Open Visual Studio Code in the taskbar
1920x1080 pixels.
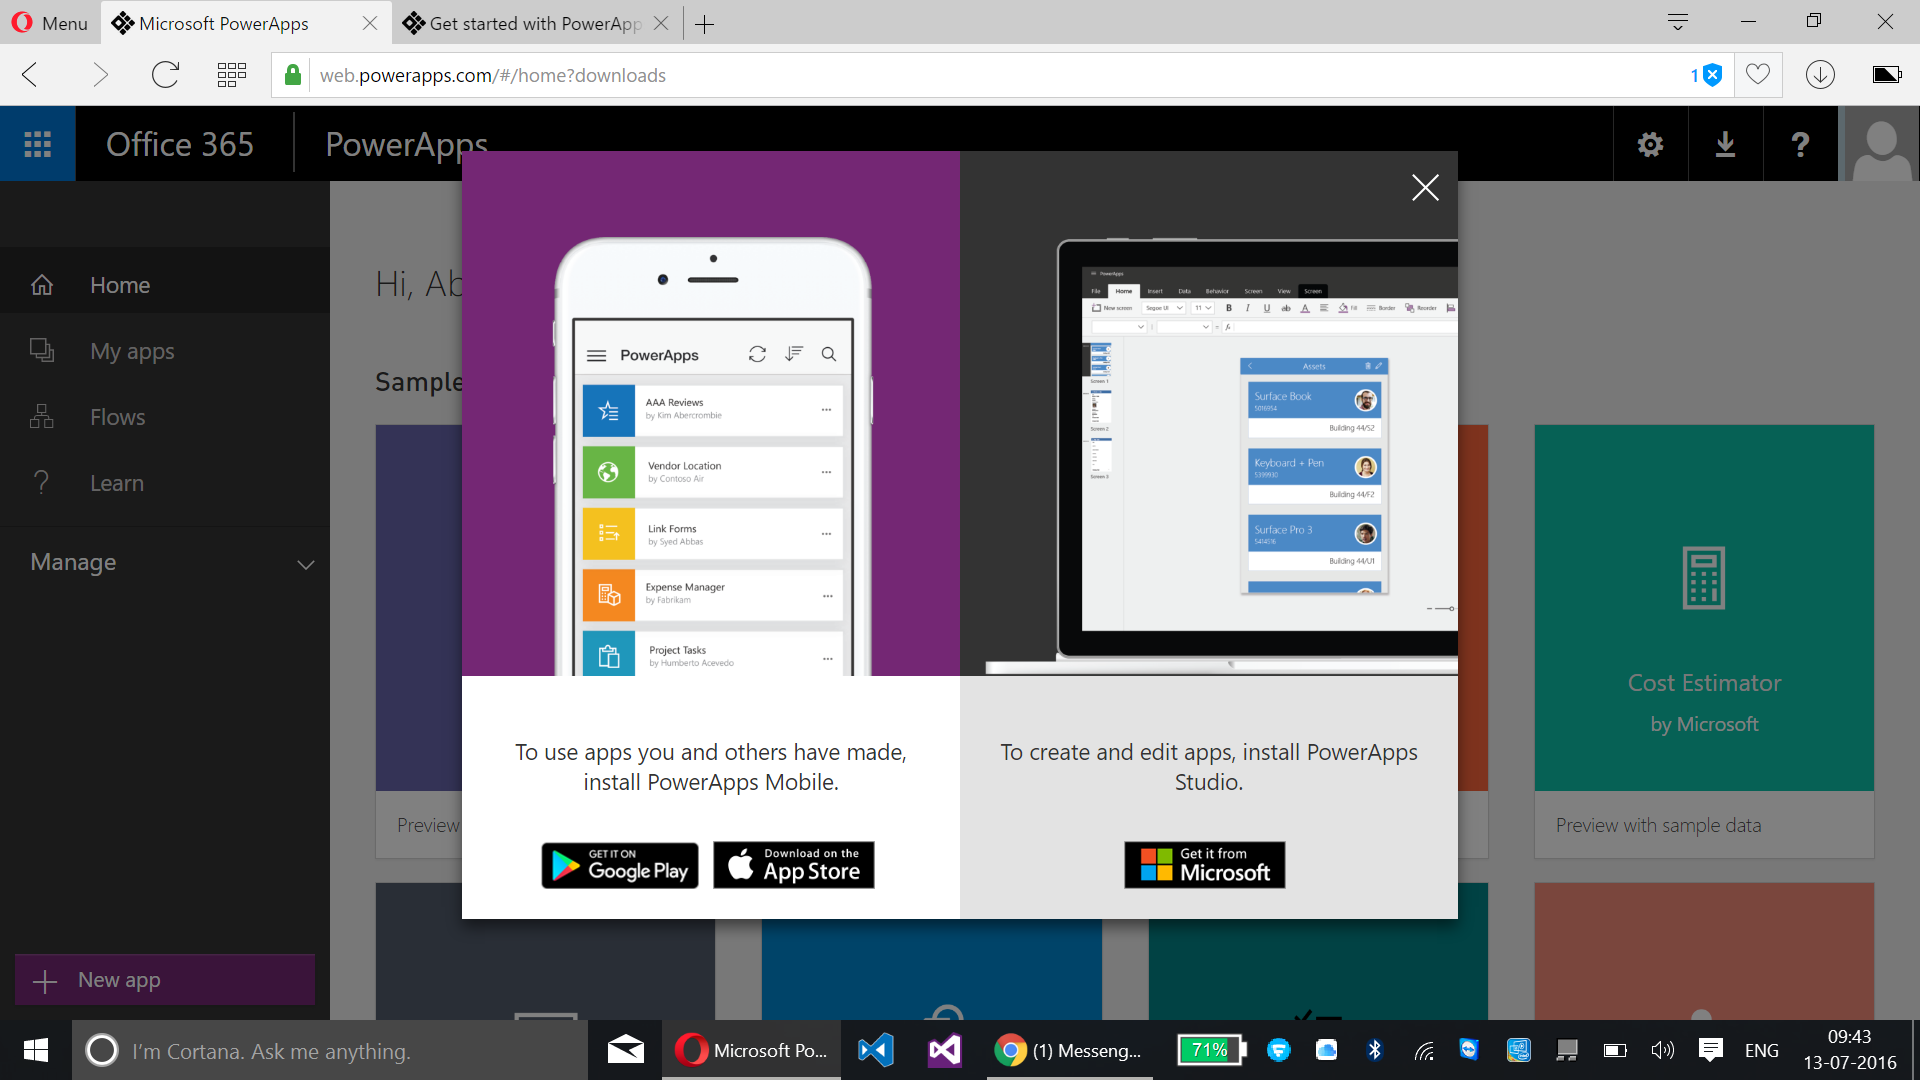click(x=876, y=1050)
